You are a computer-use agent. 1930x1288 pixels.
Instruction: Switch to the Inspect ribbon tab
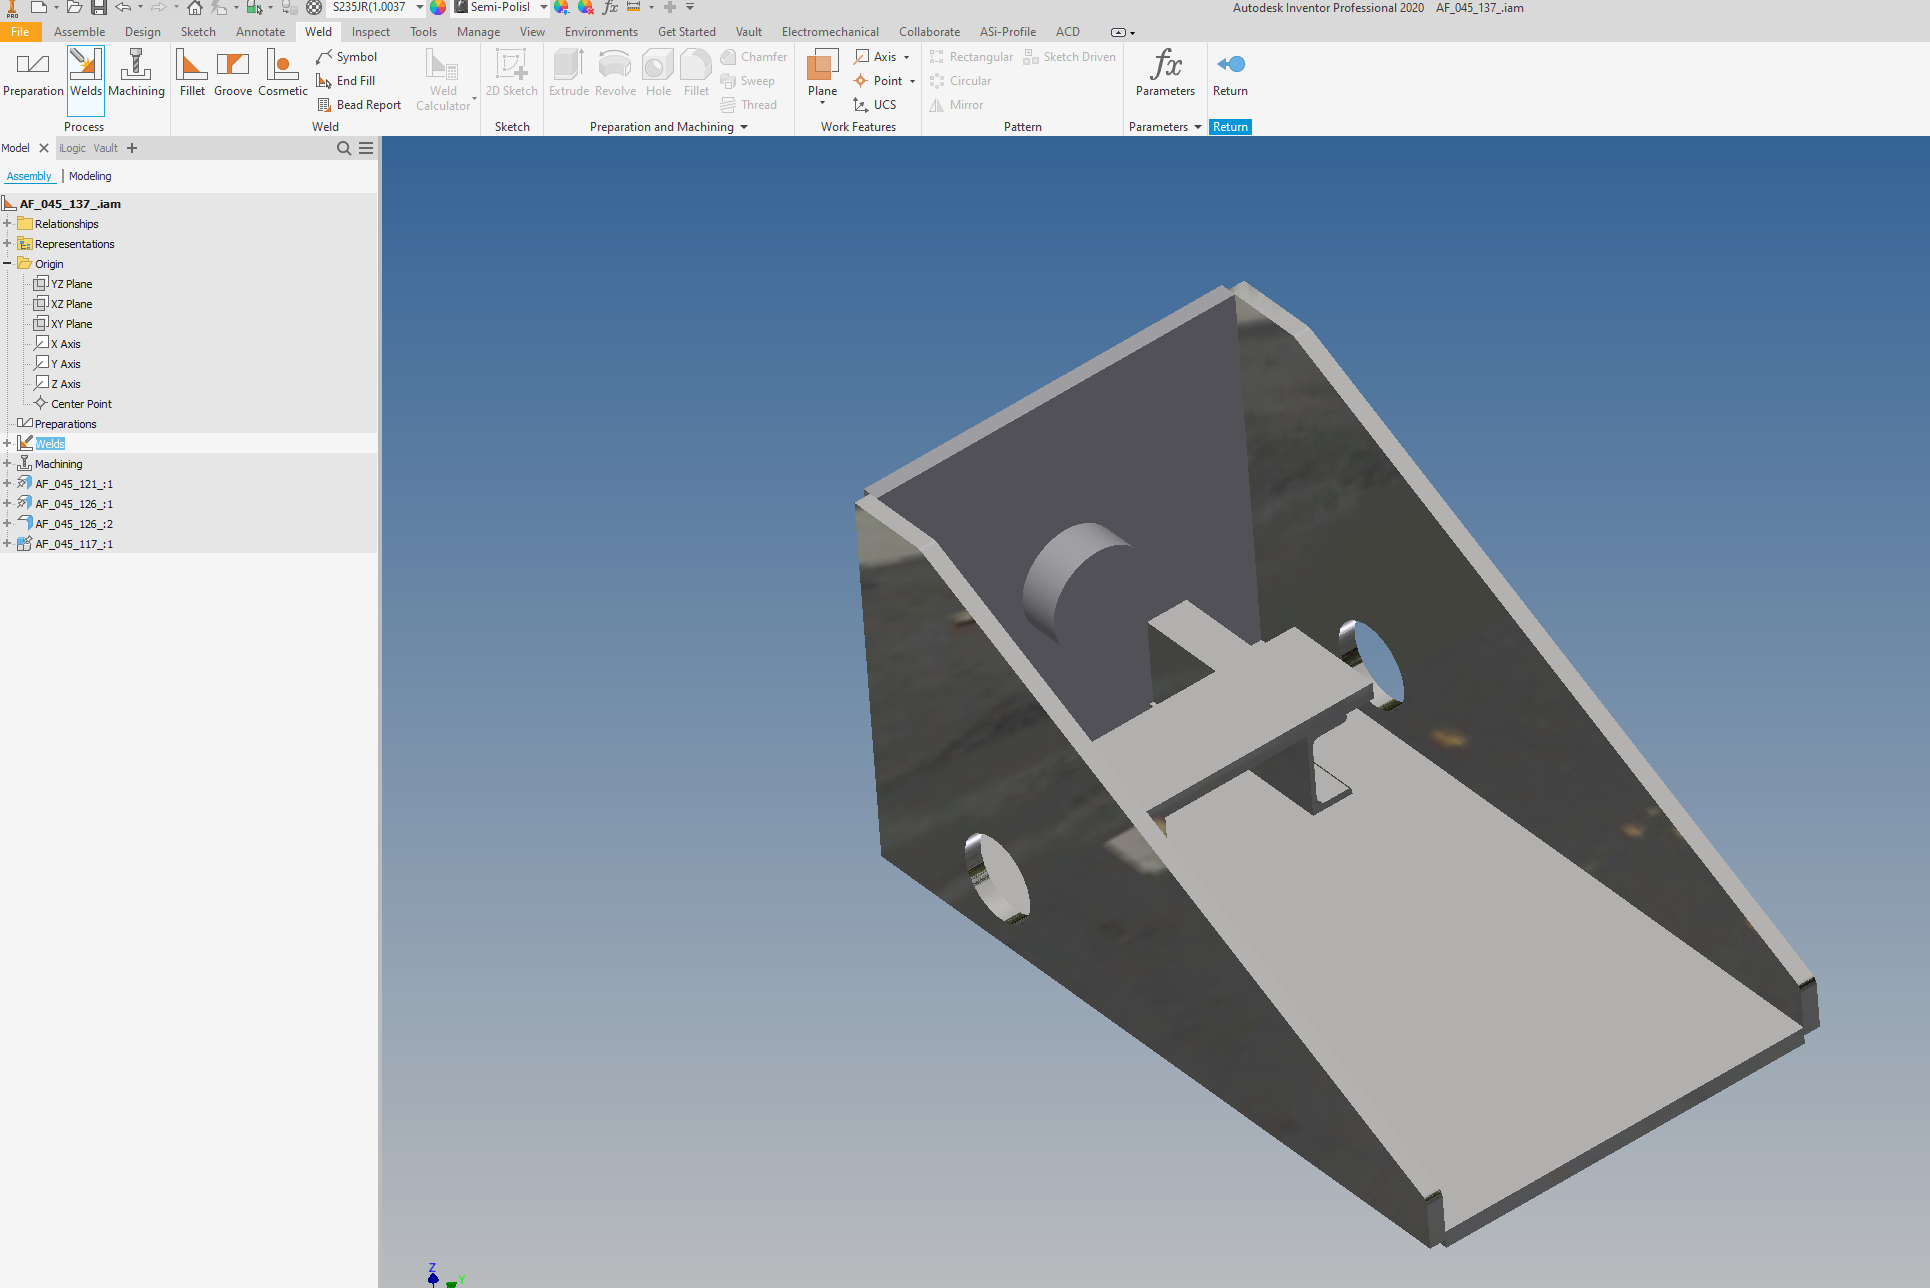click(370, 31)
